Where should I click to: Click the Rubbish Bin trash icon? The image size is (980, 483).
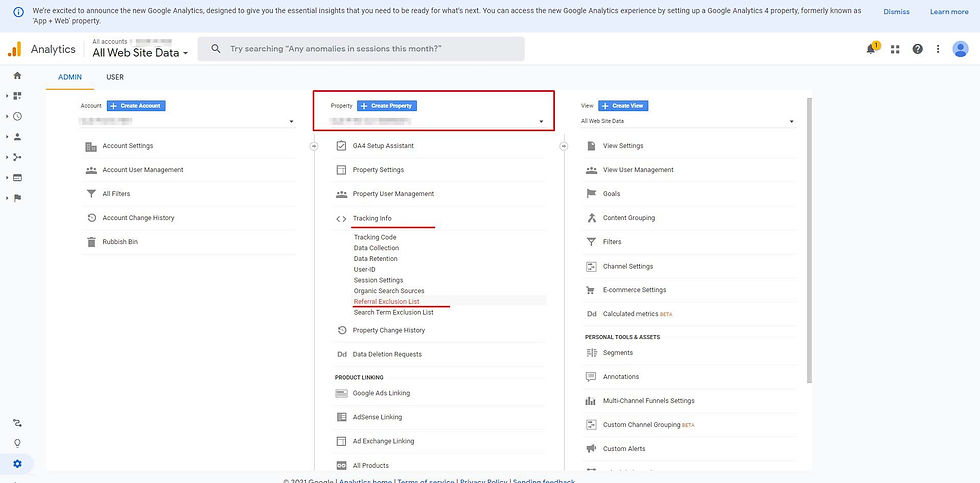click(x=91, y=242)
